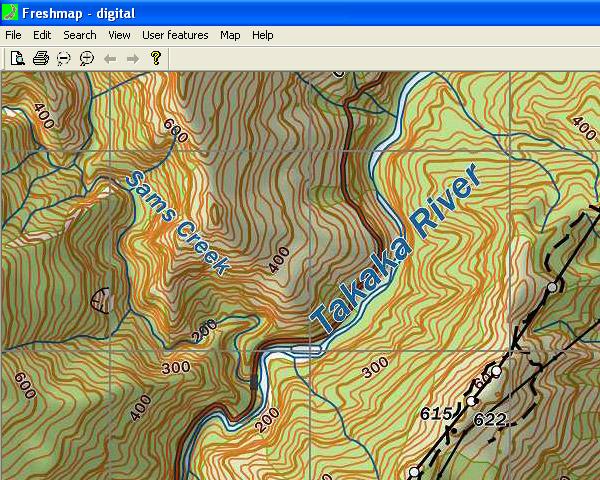The image size is (600, 480).
Task: Click the yellow question mark help icon
Action: pyautogui.click(x=156, y=58)
